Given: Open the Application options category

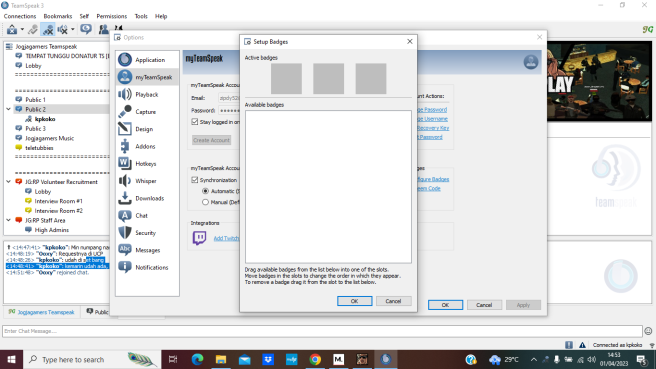Looking at the screenshot, I should [147, 60].
